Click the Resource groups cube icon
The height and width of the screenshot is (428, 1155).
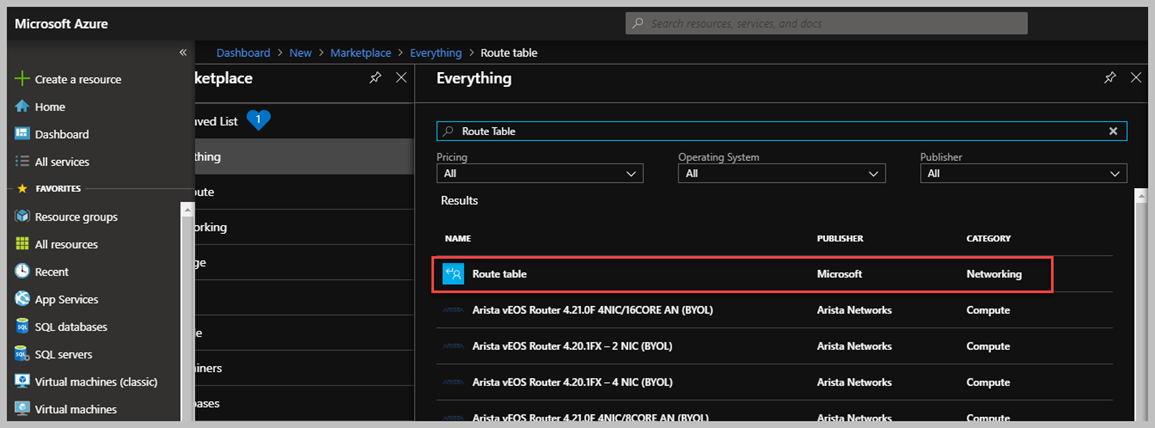[22, 217]
